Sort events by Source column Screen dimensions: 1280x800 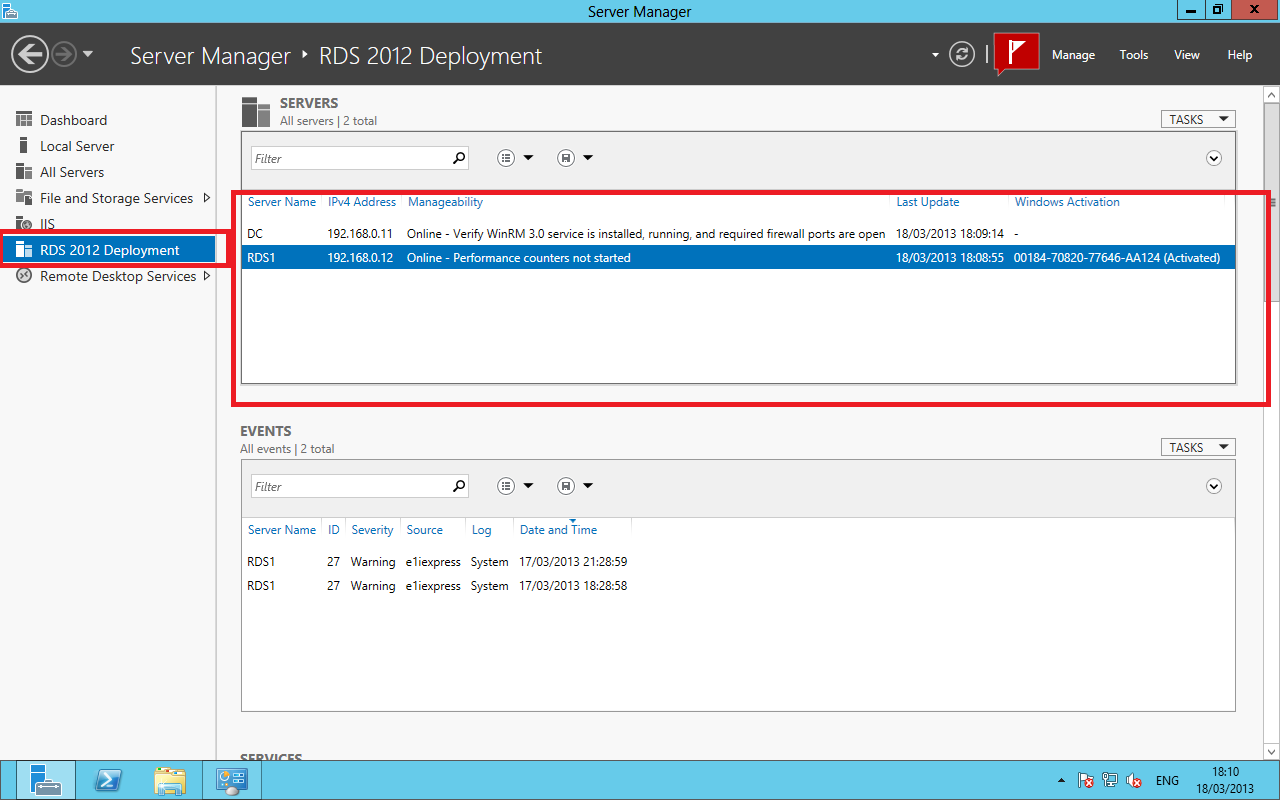[x=425, y=530]
